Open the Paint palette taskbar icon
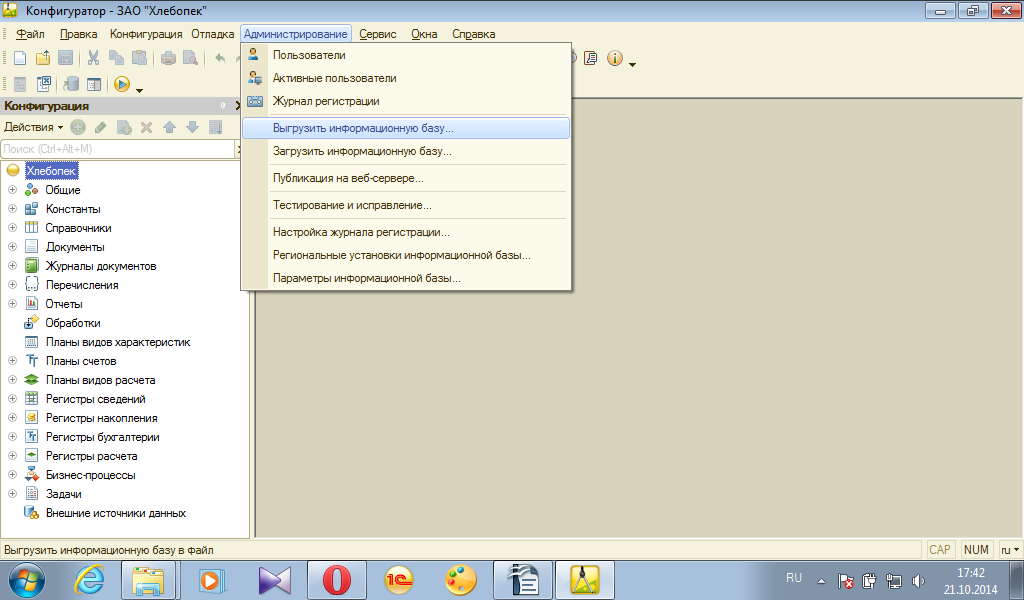This screenshot has width=1024, height=600. 460,580
